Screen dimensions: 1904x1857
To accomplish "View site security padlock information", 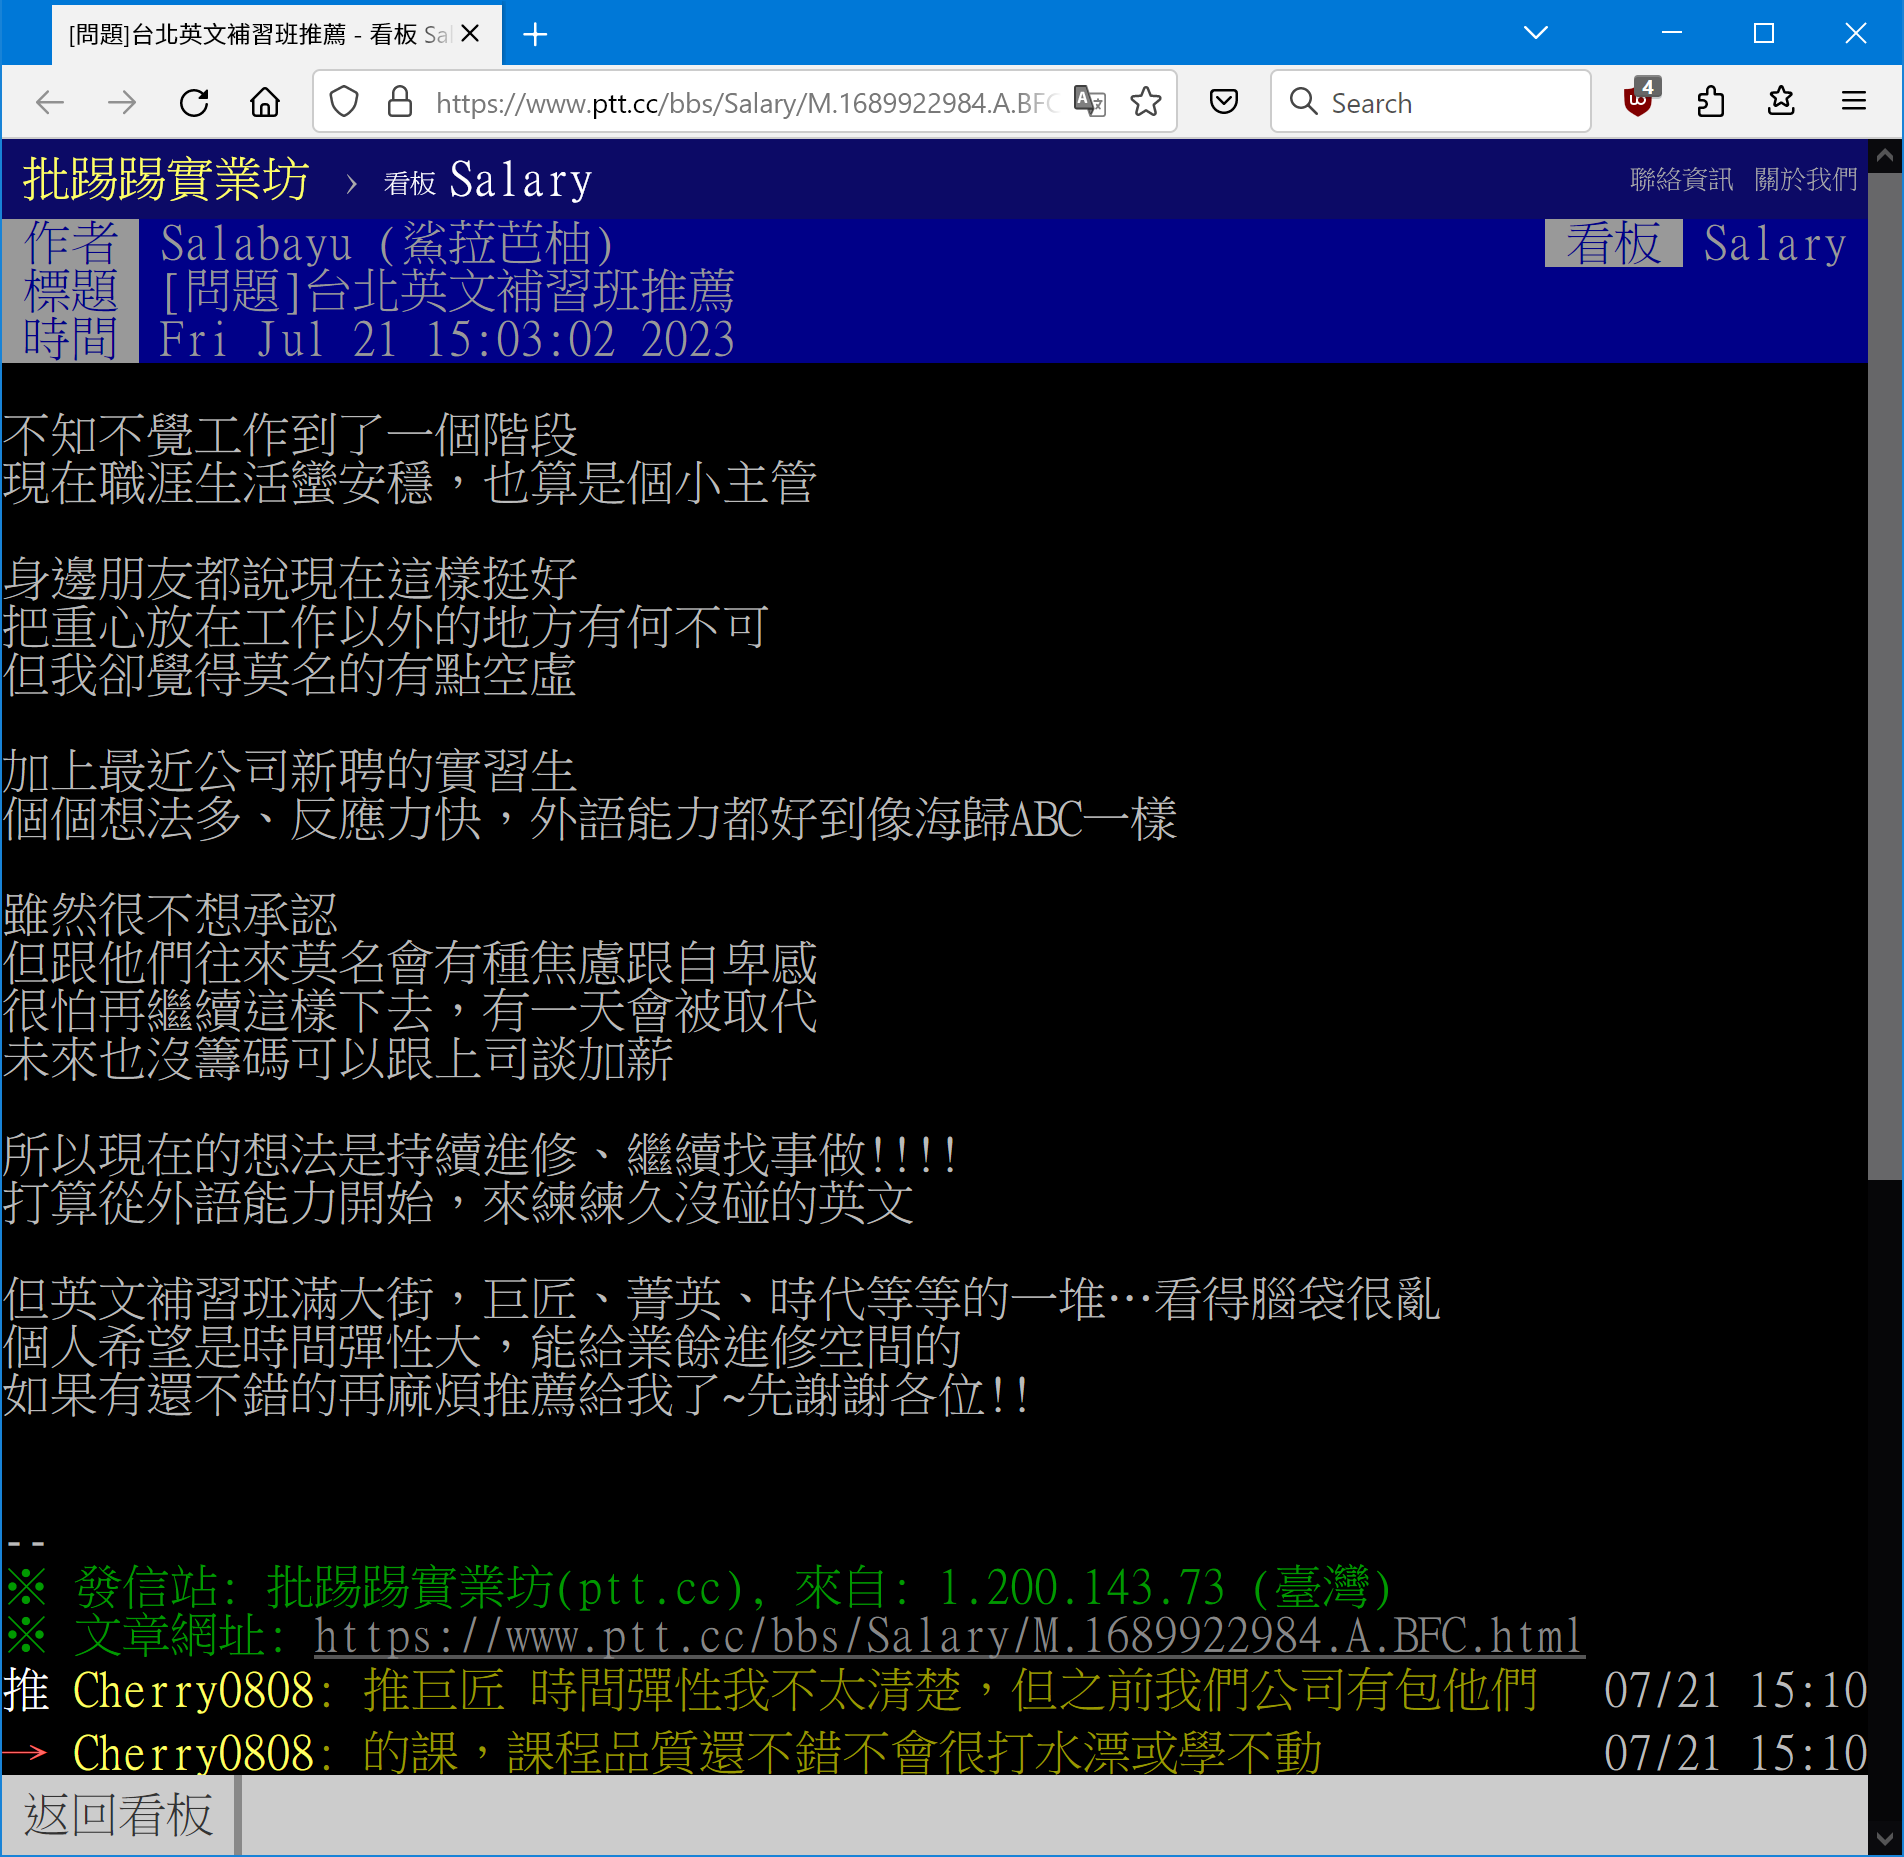I will point(400,102).
